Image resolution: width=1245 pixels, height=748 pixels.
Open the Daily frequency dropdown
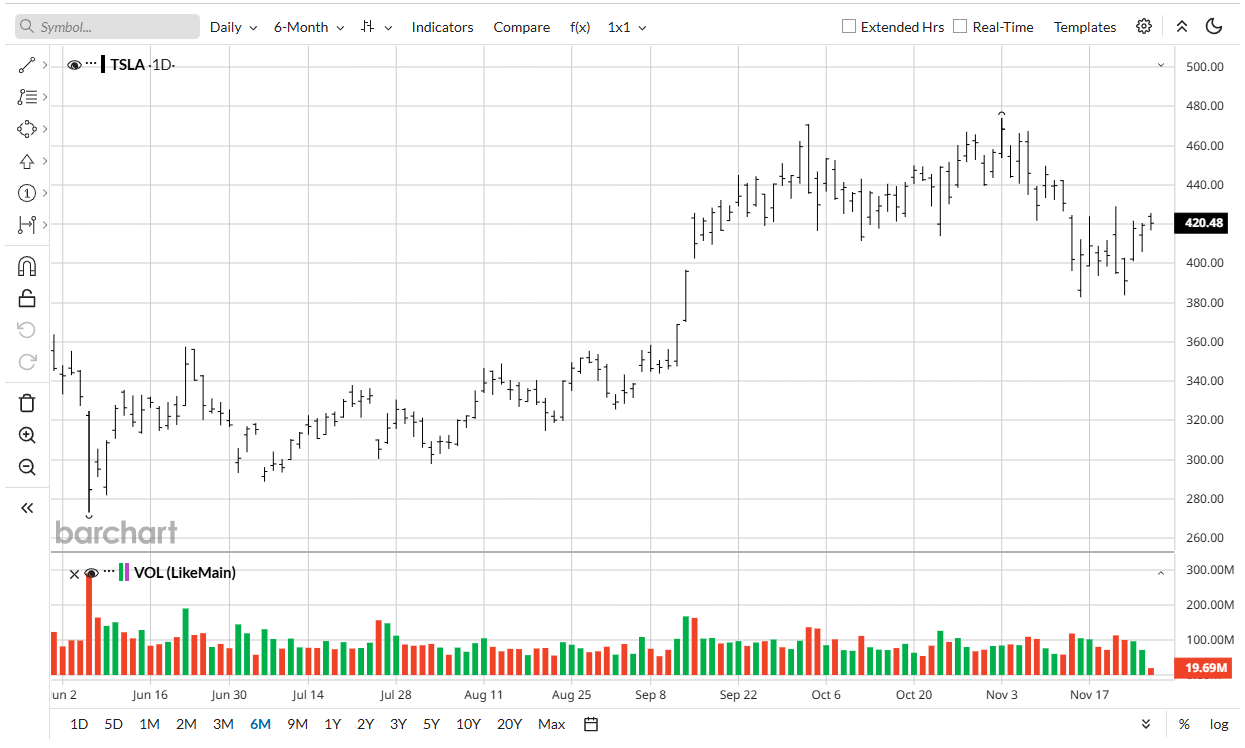point(233,27)
